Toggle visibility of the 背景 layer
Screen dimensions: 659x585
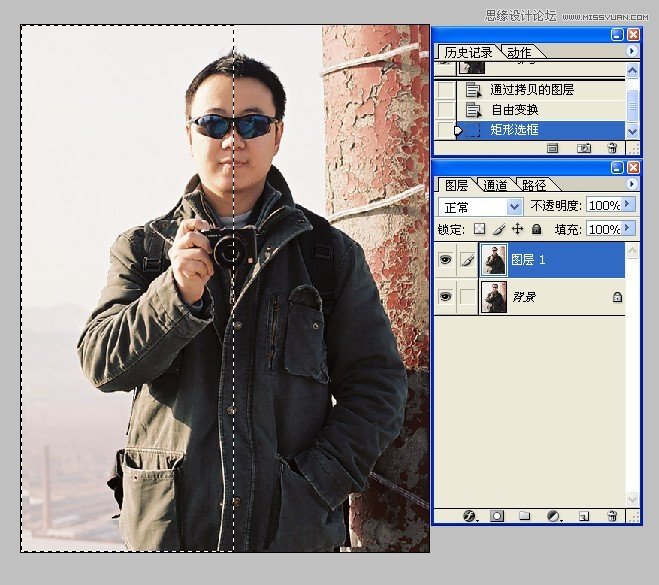click(445, 297)
